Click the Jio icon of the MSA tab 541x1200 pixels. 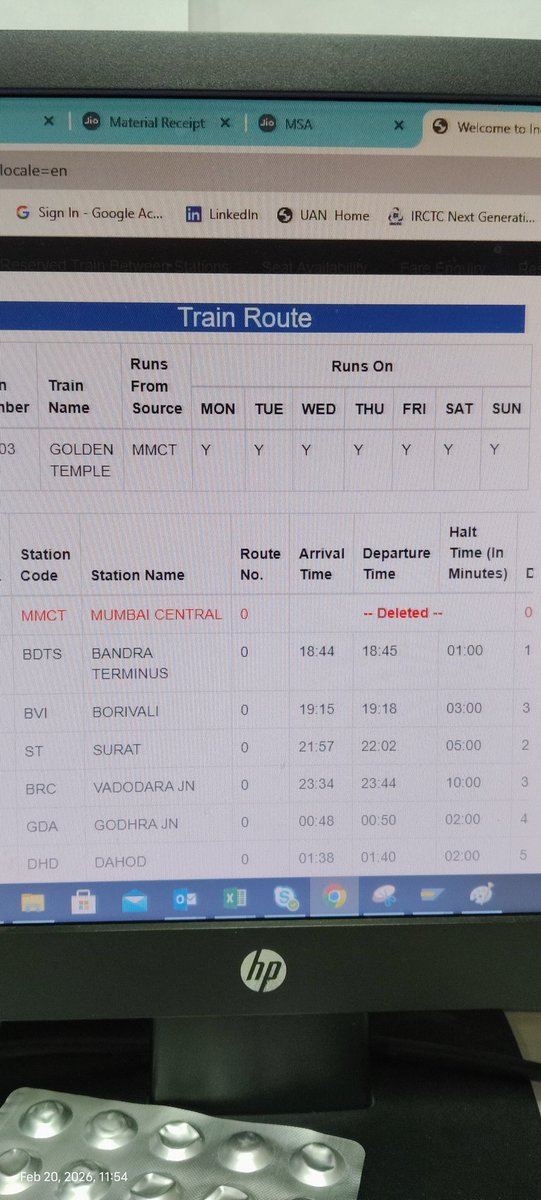point(267,123)
